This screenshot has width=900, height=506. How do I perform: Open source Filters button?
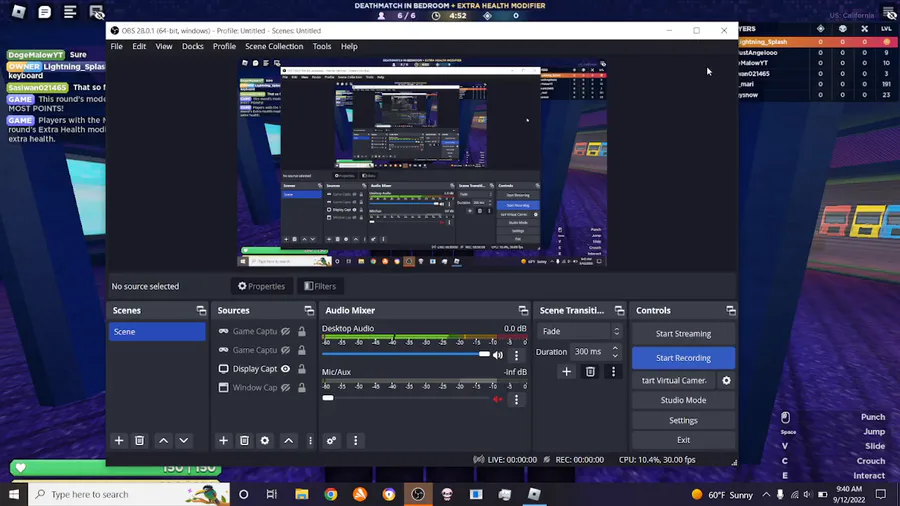[x=320, y=286]
